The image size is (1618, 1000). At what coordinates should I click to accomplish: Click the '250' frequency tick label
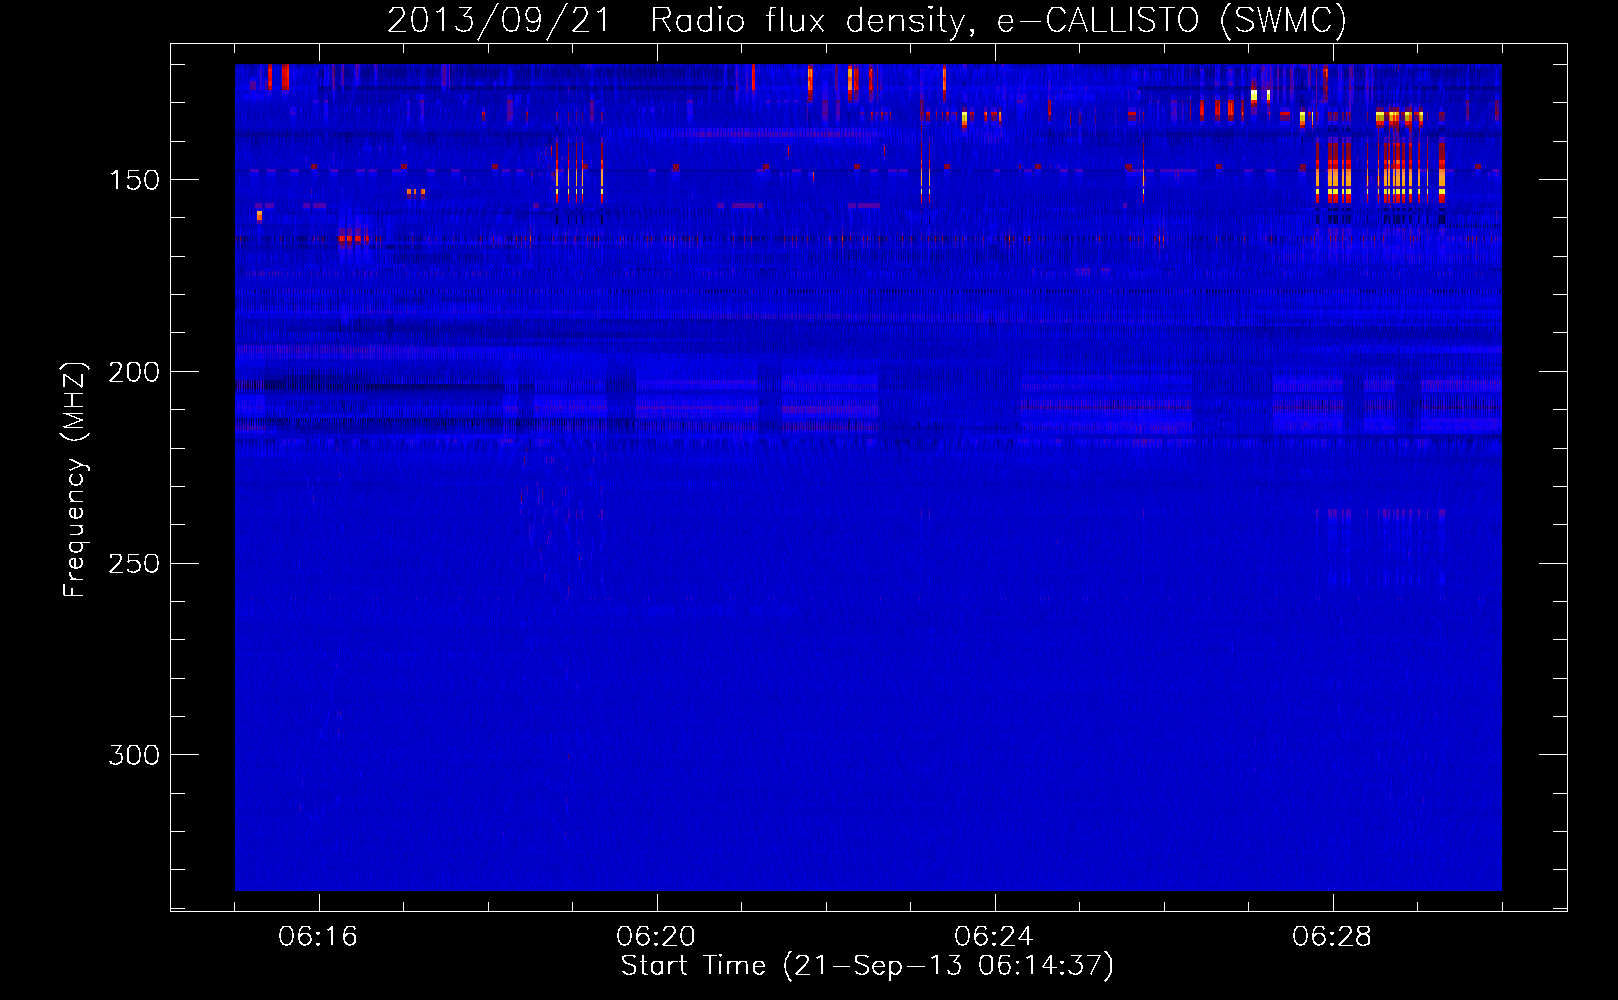[x=134, y=563]
